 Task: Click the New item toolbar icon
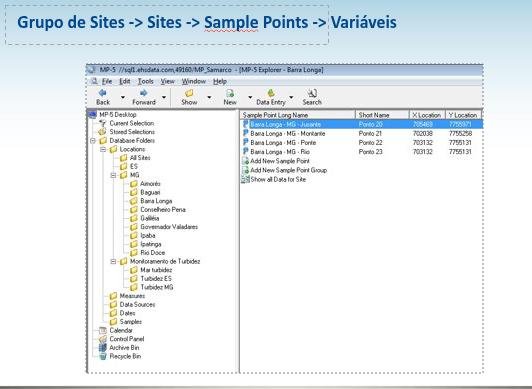(x=230, y=93)
